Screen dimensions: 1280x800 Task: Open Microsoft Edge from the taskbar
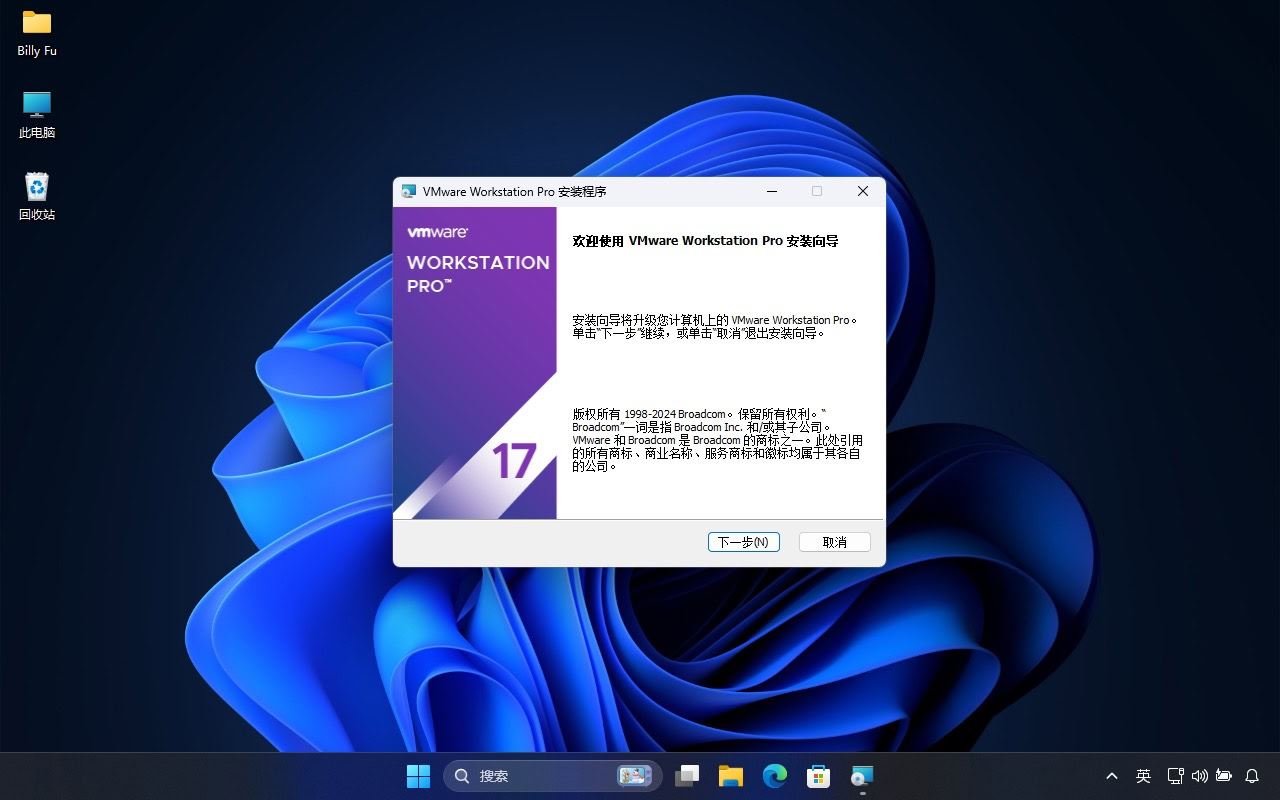click(775, 776)
